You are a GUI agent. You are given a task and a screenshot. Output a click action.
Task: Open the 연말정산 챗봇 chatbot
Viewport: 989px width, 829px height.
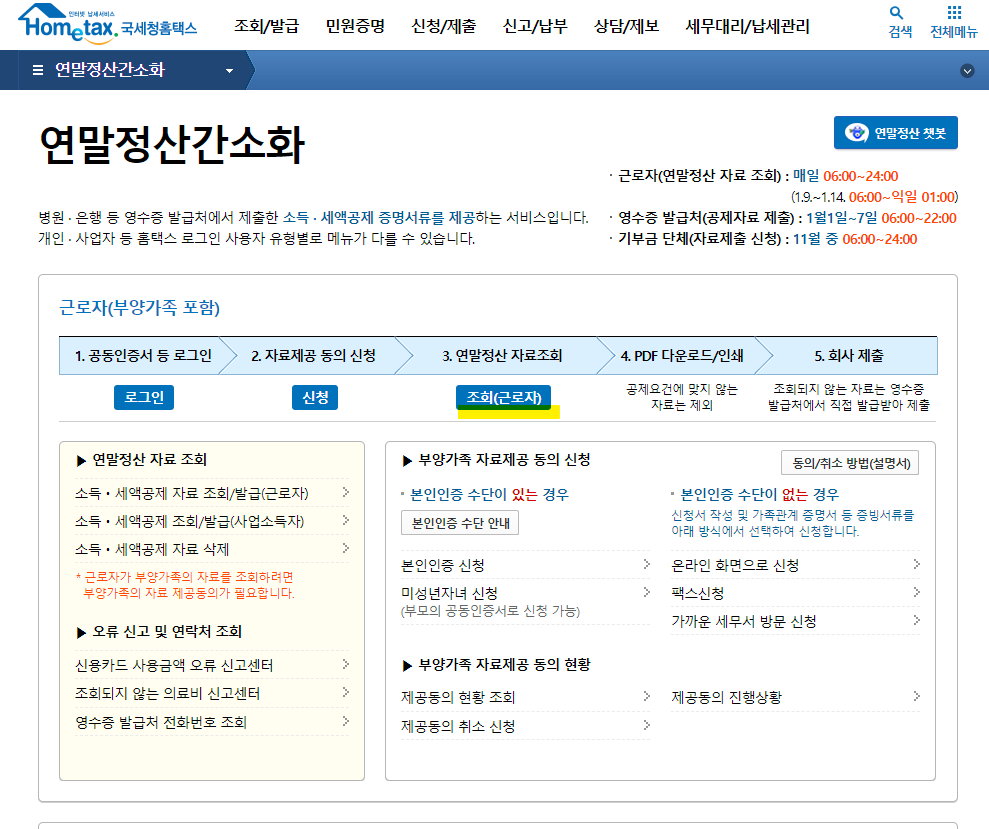pos(897,132)
